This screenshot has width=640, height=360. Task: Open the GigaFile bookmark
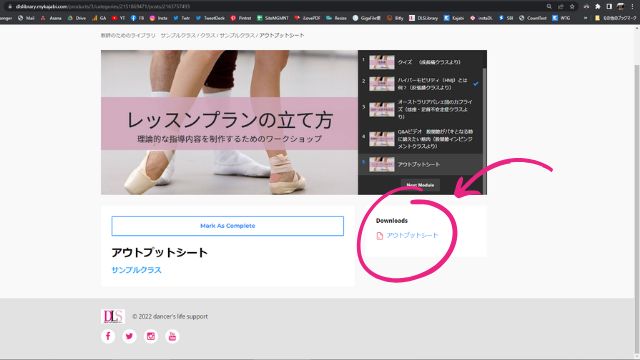tap(367, 18)
